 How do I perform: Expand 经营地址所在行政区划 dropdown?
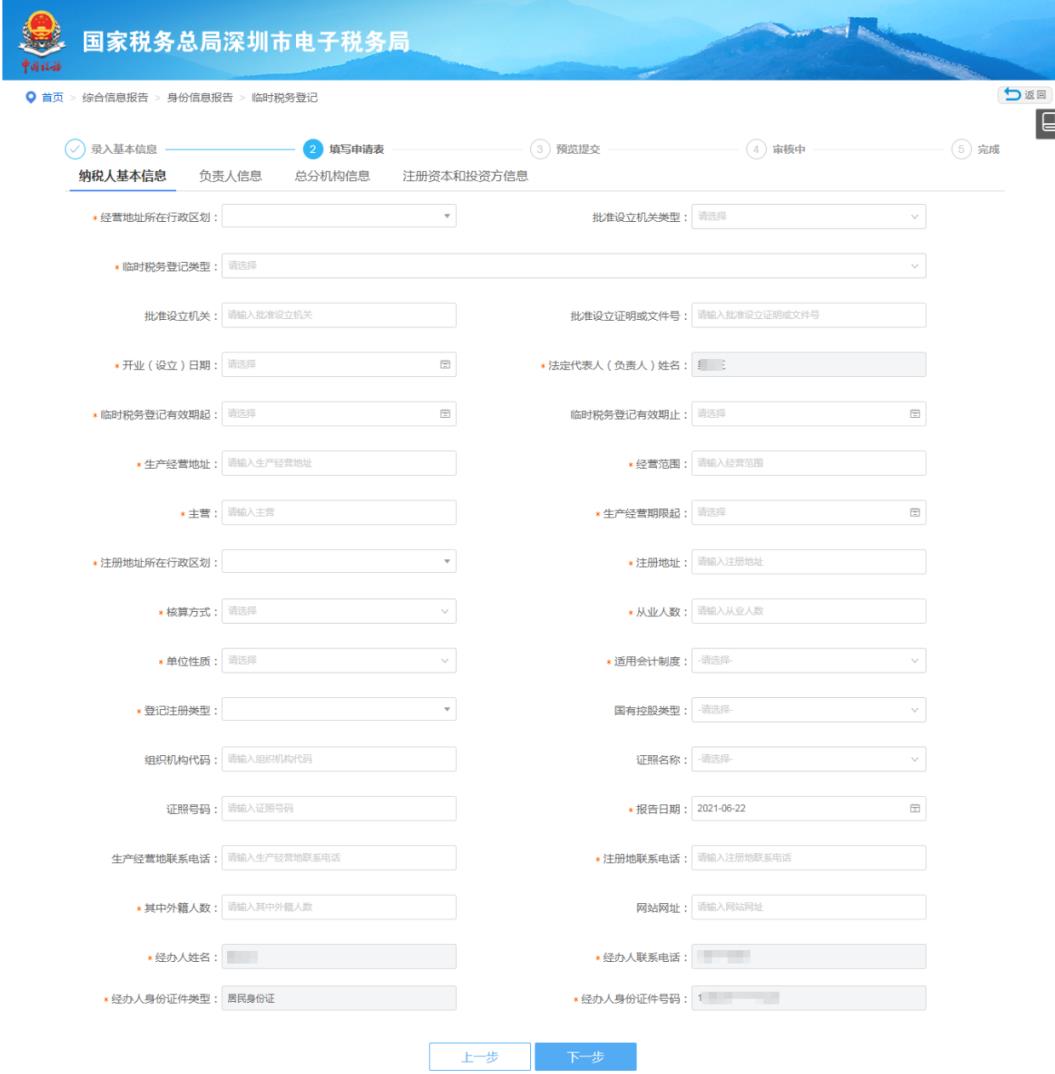(x=446, y=216)
